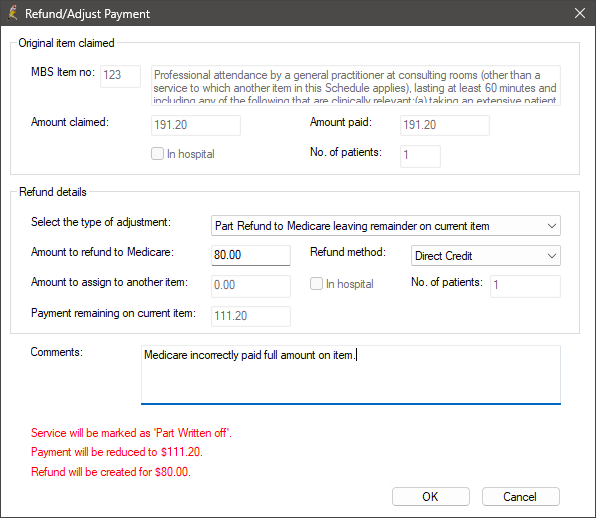
Task: Open the type of adjustment dropdown
Action: click(x=386, y=226)
